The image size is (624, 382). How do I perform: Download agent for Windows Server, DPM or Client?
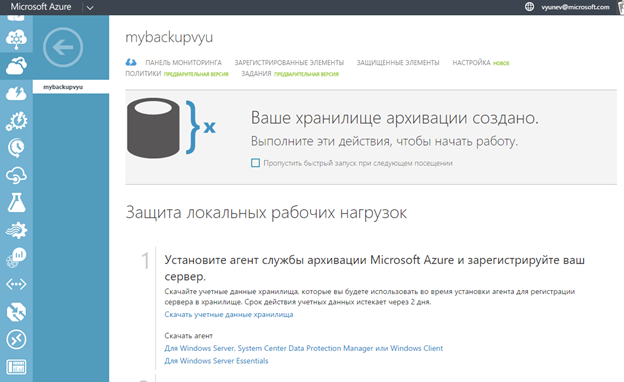click(304, 348)
